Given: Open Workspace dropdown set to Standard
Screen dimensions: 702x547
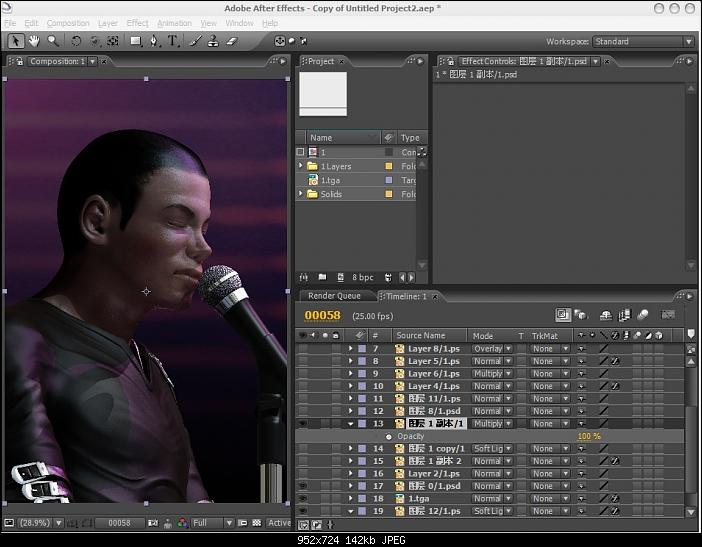Looking at the screenshot, I should [642, 41].
